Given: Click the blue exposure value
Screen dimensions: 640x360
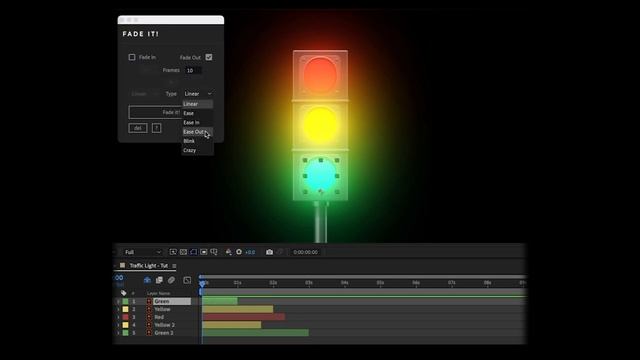Looking at the screenshot, I should tap(250, 252).
